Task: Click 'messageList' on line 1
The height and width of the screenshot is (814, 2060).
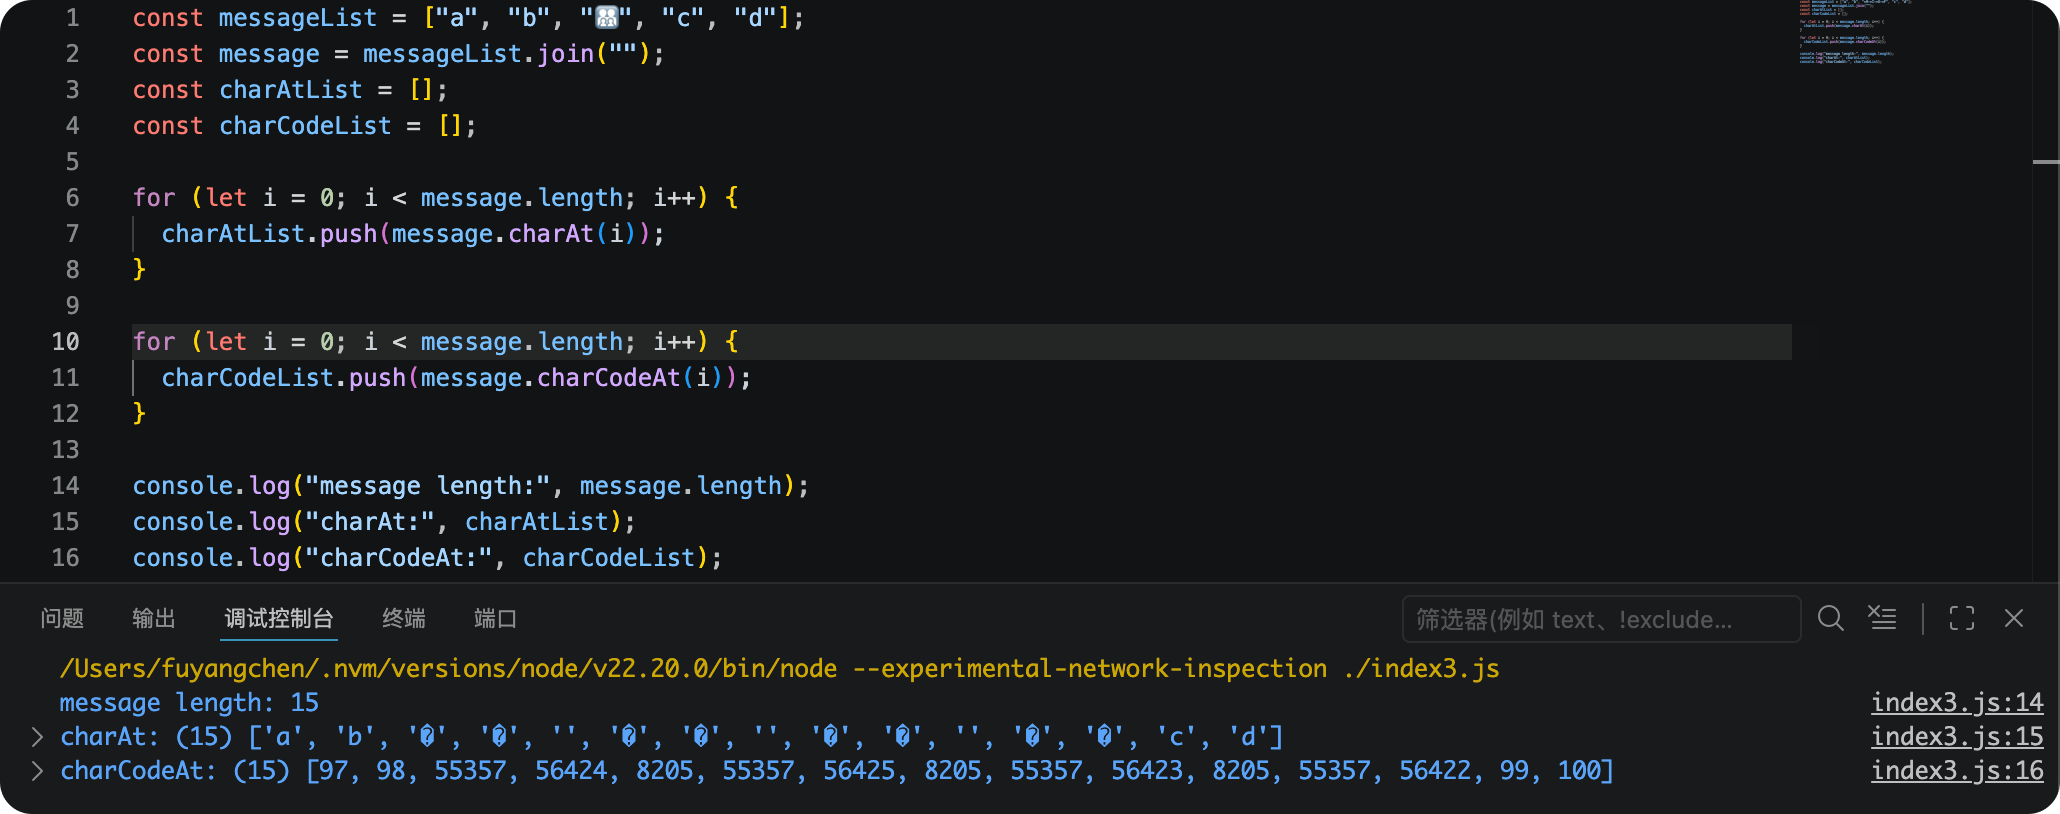Action: pos(298,18)
